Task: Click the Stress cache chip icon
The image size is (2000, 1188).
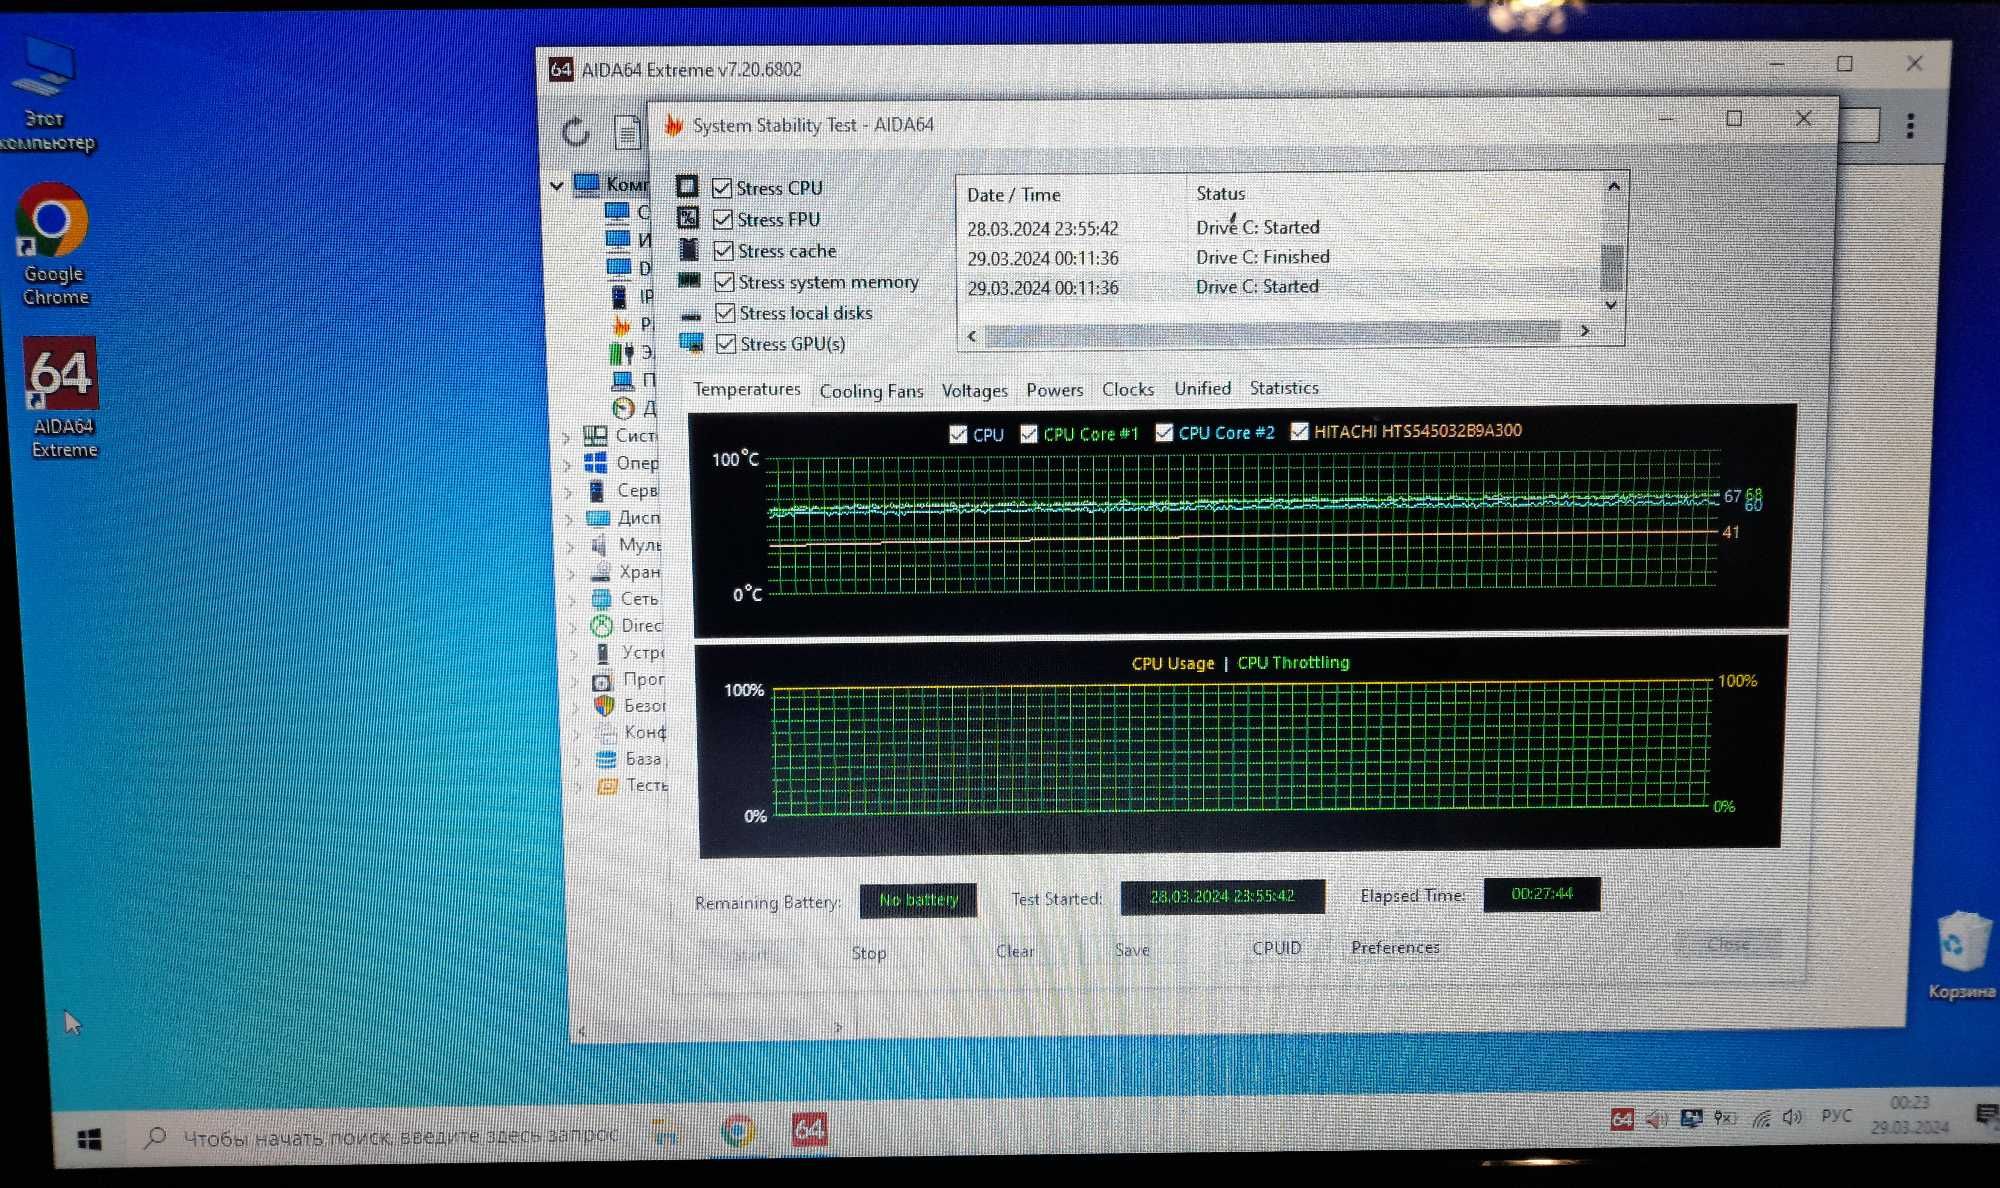Action: click(x=689, y=249)
